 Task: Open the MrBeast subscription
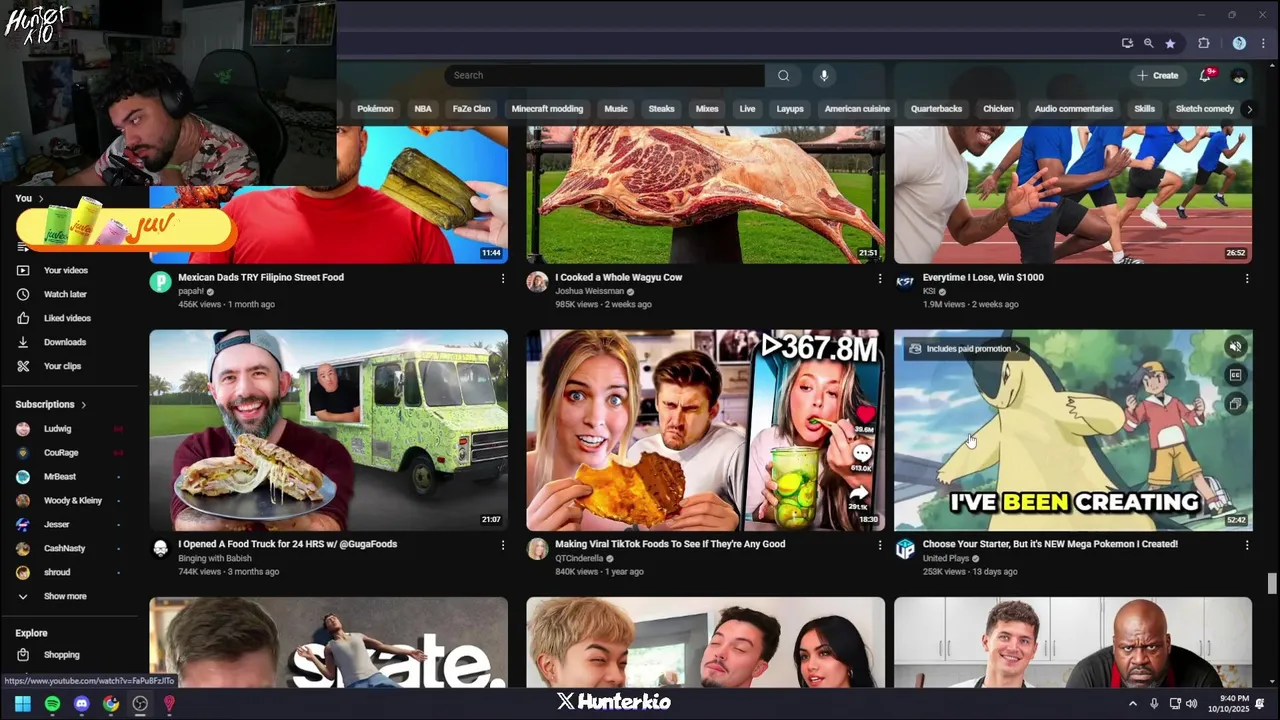(x=60, y=477)
